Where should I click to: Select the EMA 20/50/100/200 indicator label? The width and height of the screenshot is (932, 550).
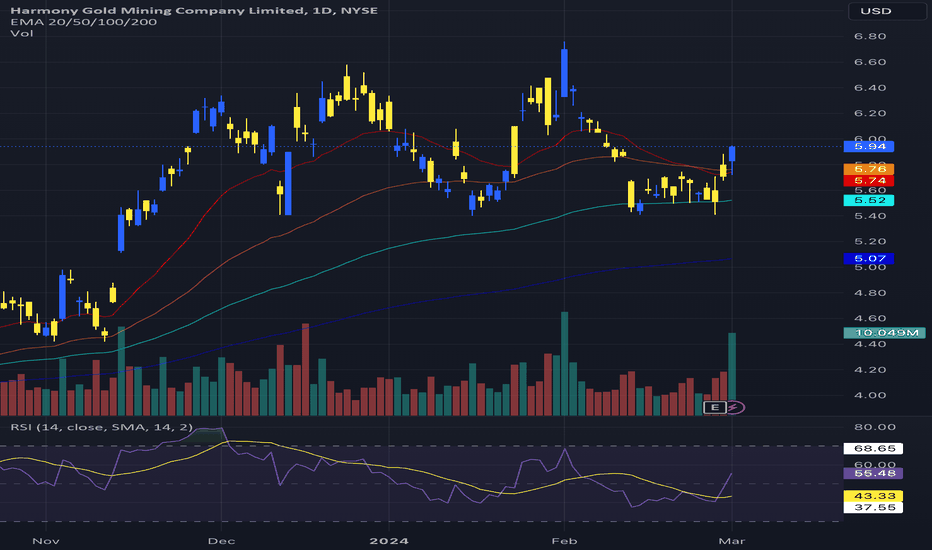84,22
